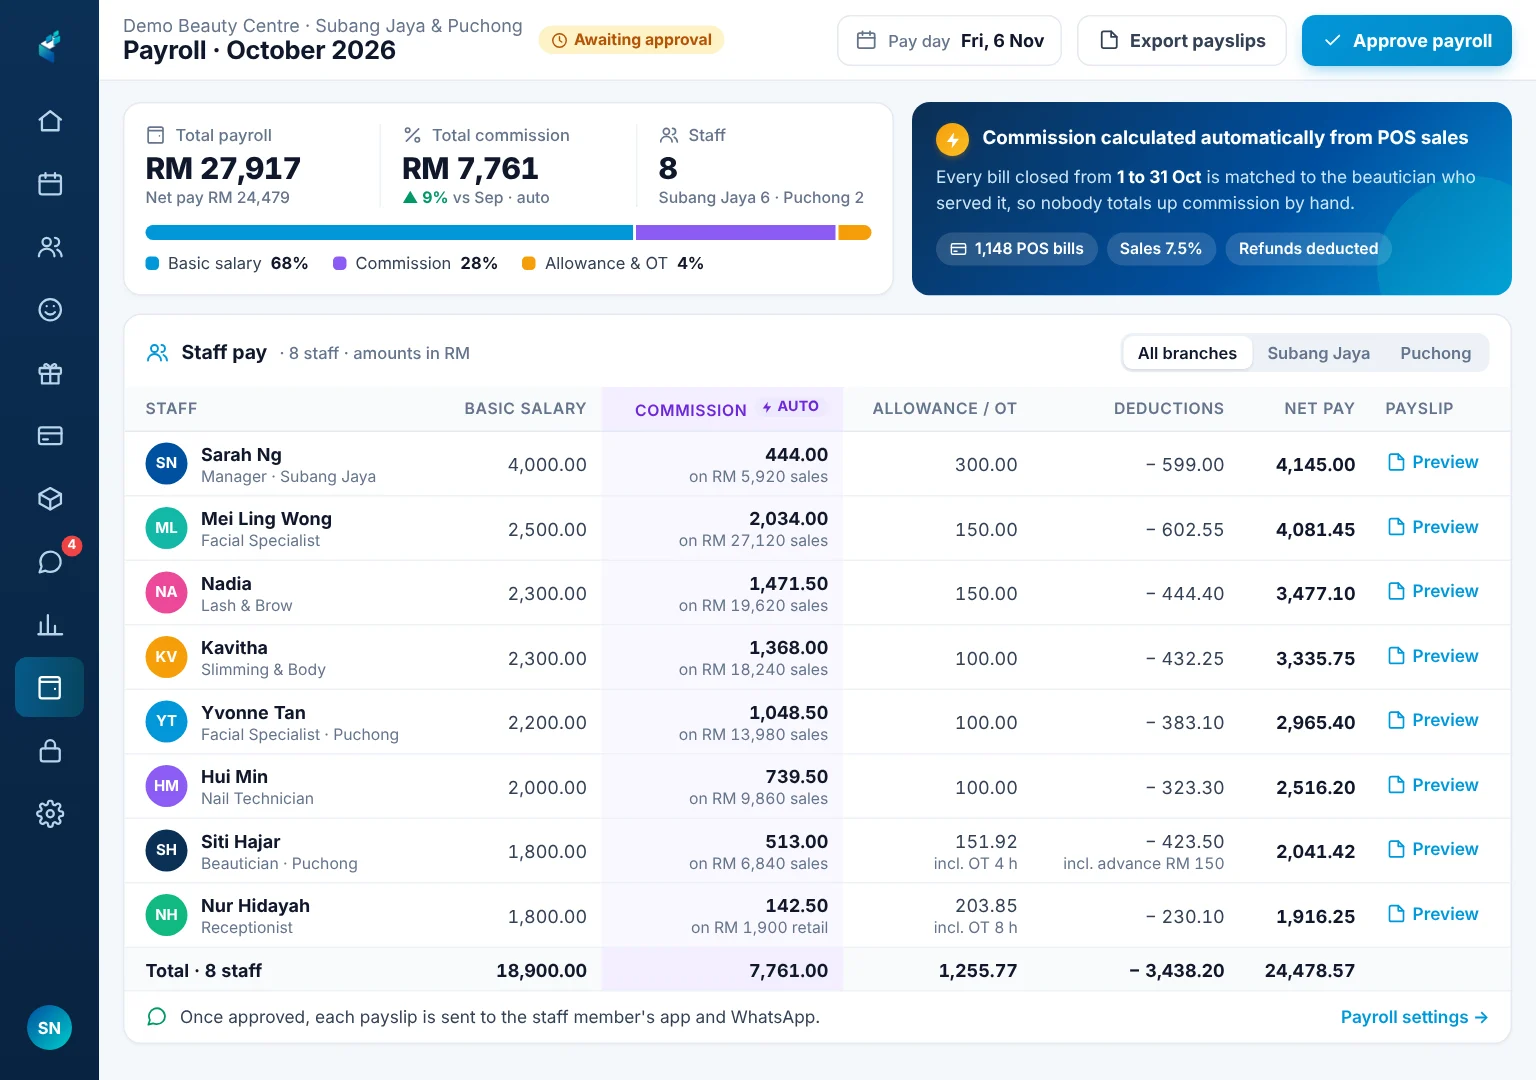Viewport: 1536px width, 1080px height.
Task: Open the gift box icon in sidebar
Action: coord(50,373)
